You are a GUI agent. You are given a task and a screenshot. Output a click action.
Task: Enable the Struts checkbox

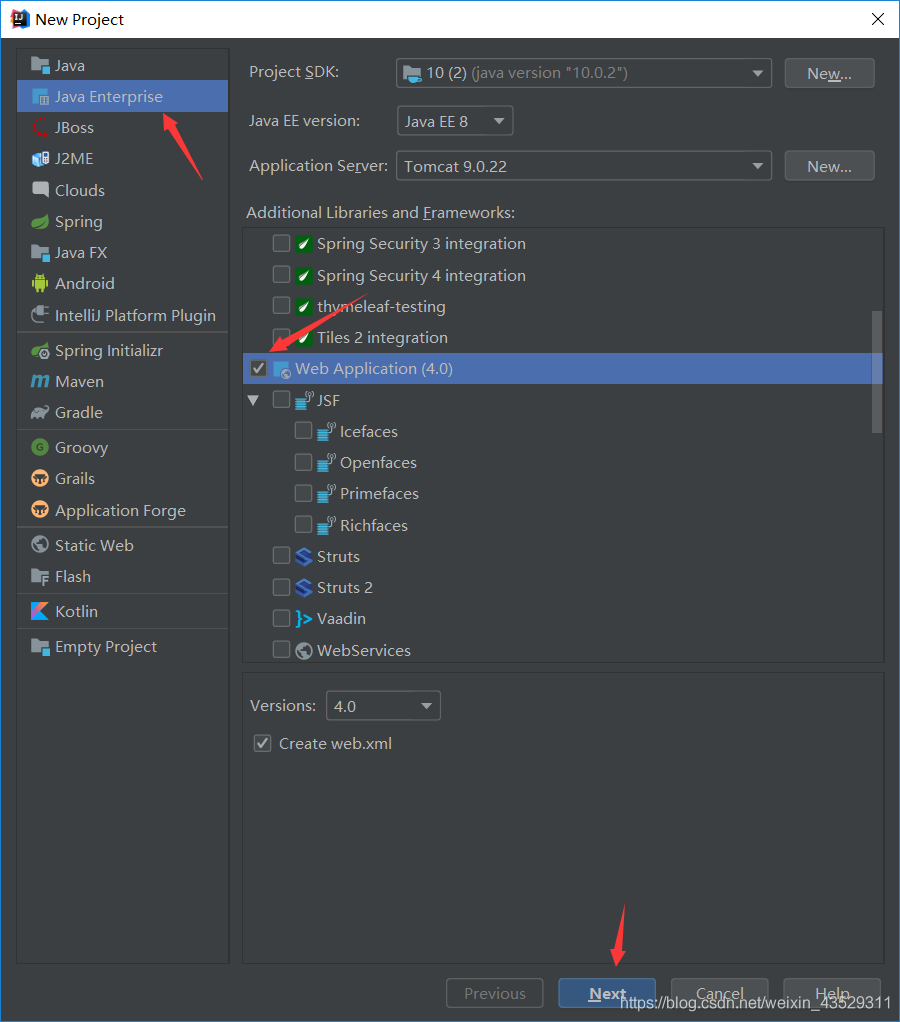tap(282, 555)
